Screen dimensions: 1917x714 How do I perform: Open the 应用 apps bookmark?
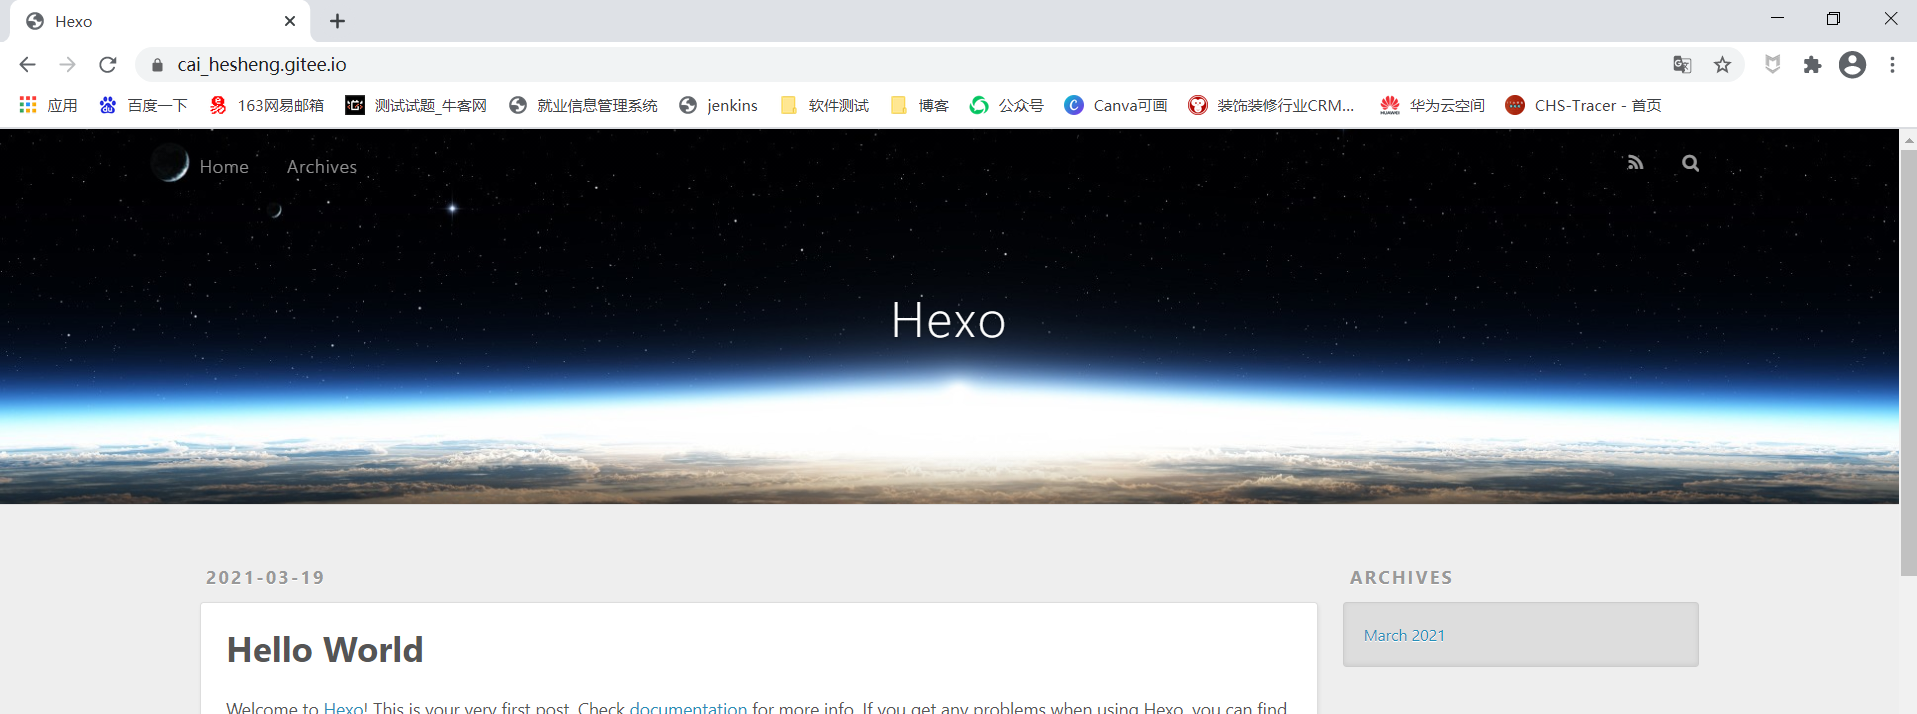point(48,105)
